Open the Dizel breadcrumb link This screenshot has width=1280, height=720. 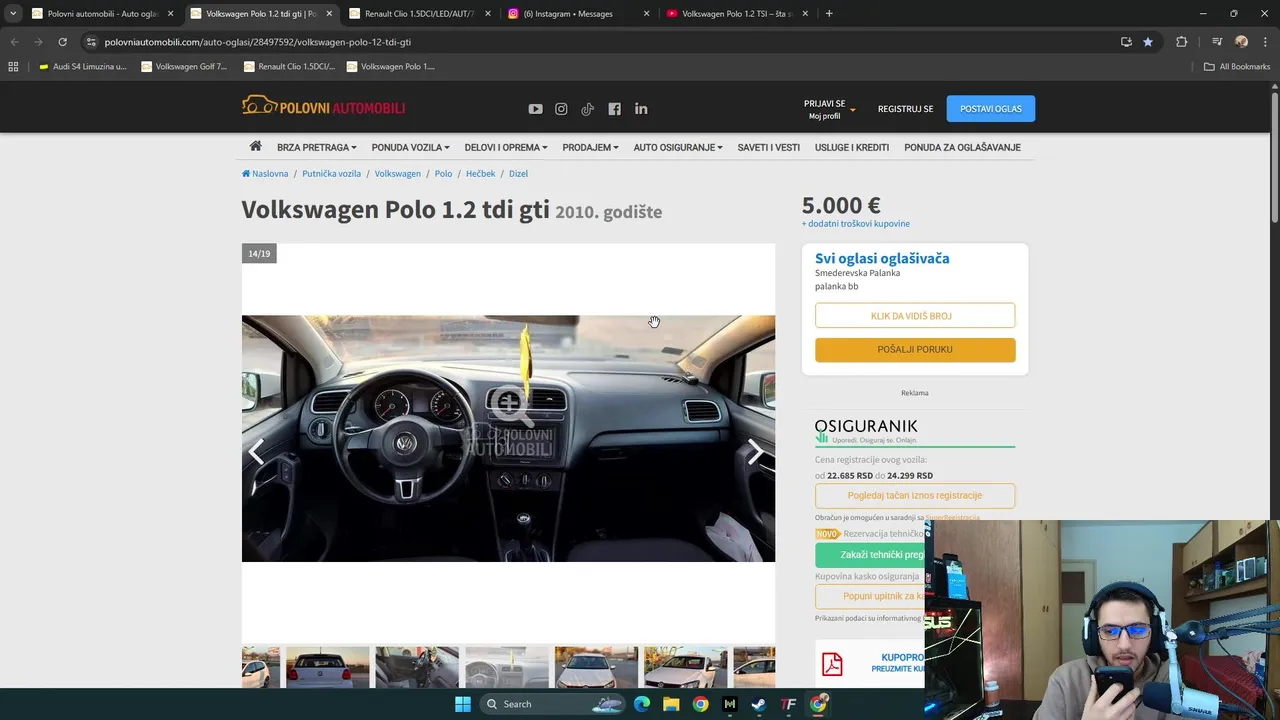(518, 174)
